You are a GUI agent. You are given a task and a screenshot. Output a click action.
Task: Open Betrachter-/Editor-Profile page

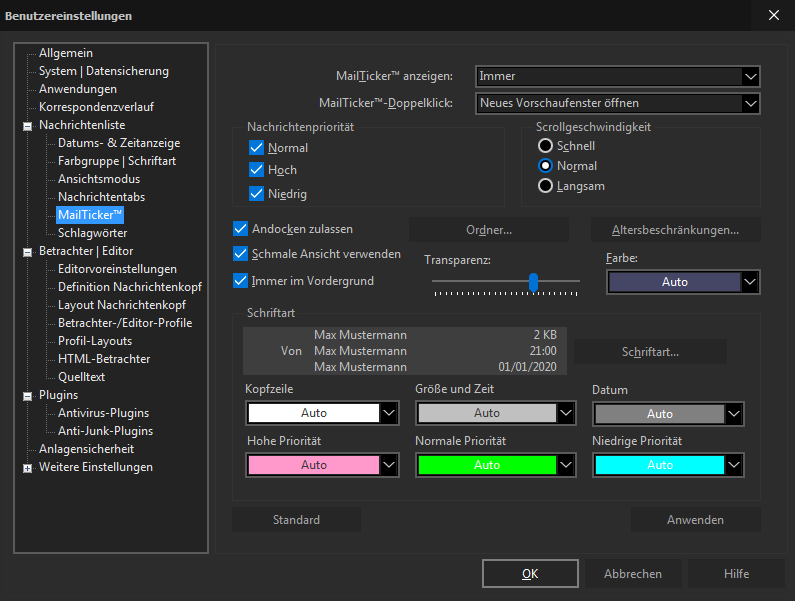pos(125,323)
